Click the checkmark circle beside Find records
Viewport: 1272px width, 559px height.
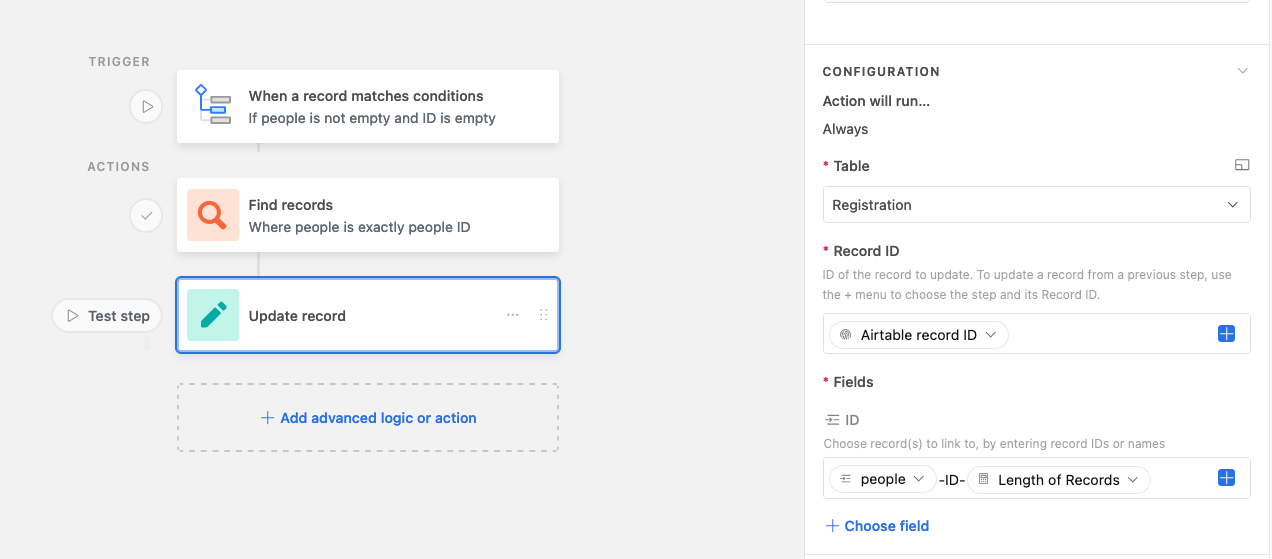(146, 215)
